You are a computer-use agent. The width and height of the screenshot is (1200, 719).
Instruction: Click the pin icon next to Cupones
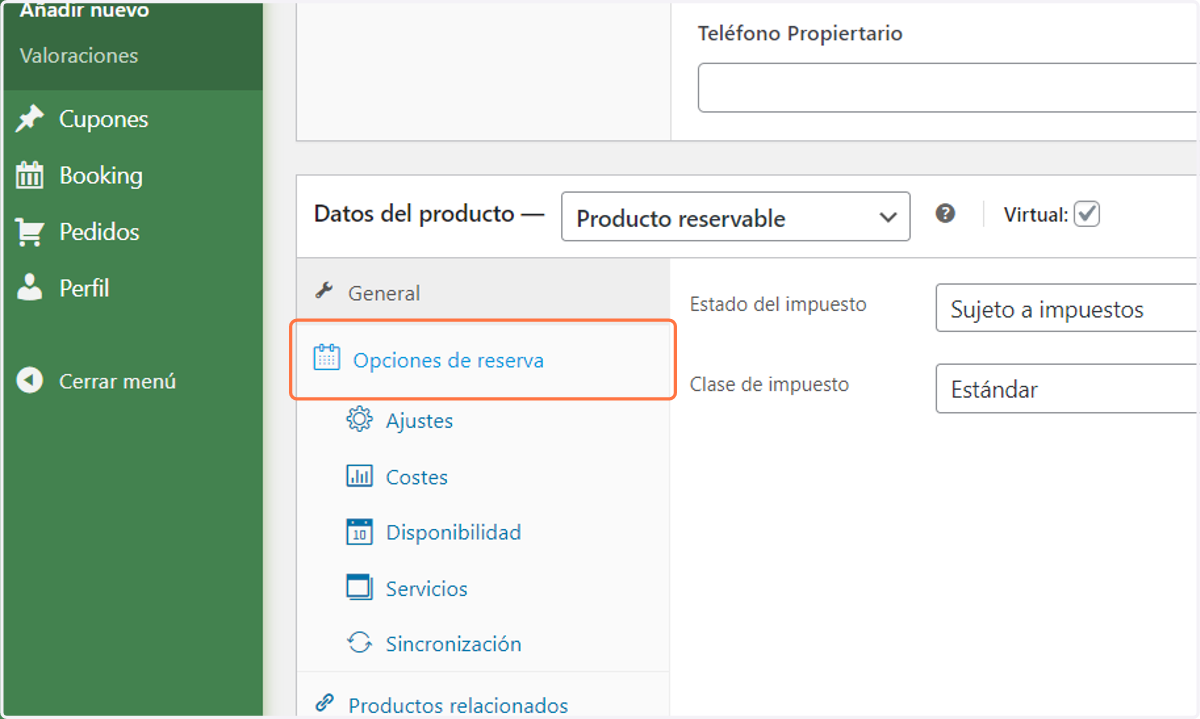pos(30,119)
